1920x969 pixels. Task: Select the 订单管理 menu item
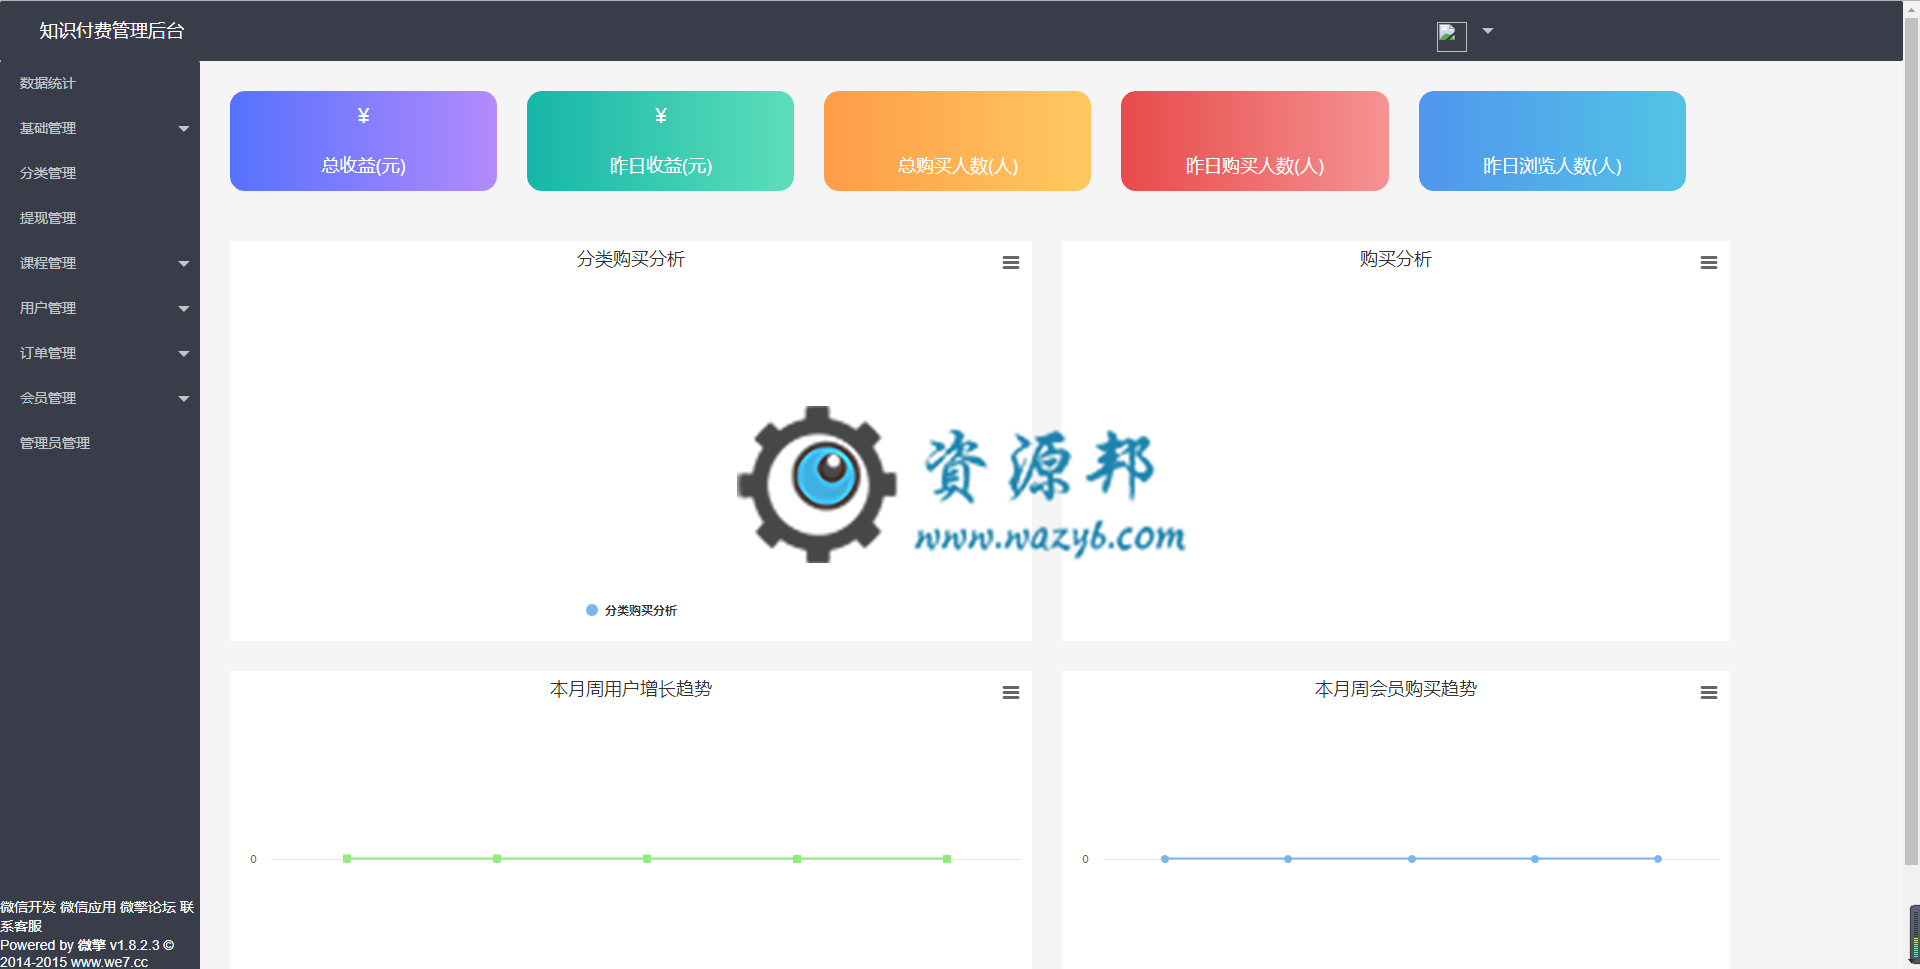[x=48, y=353]
